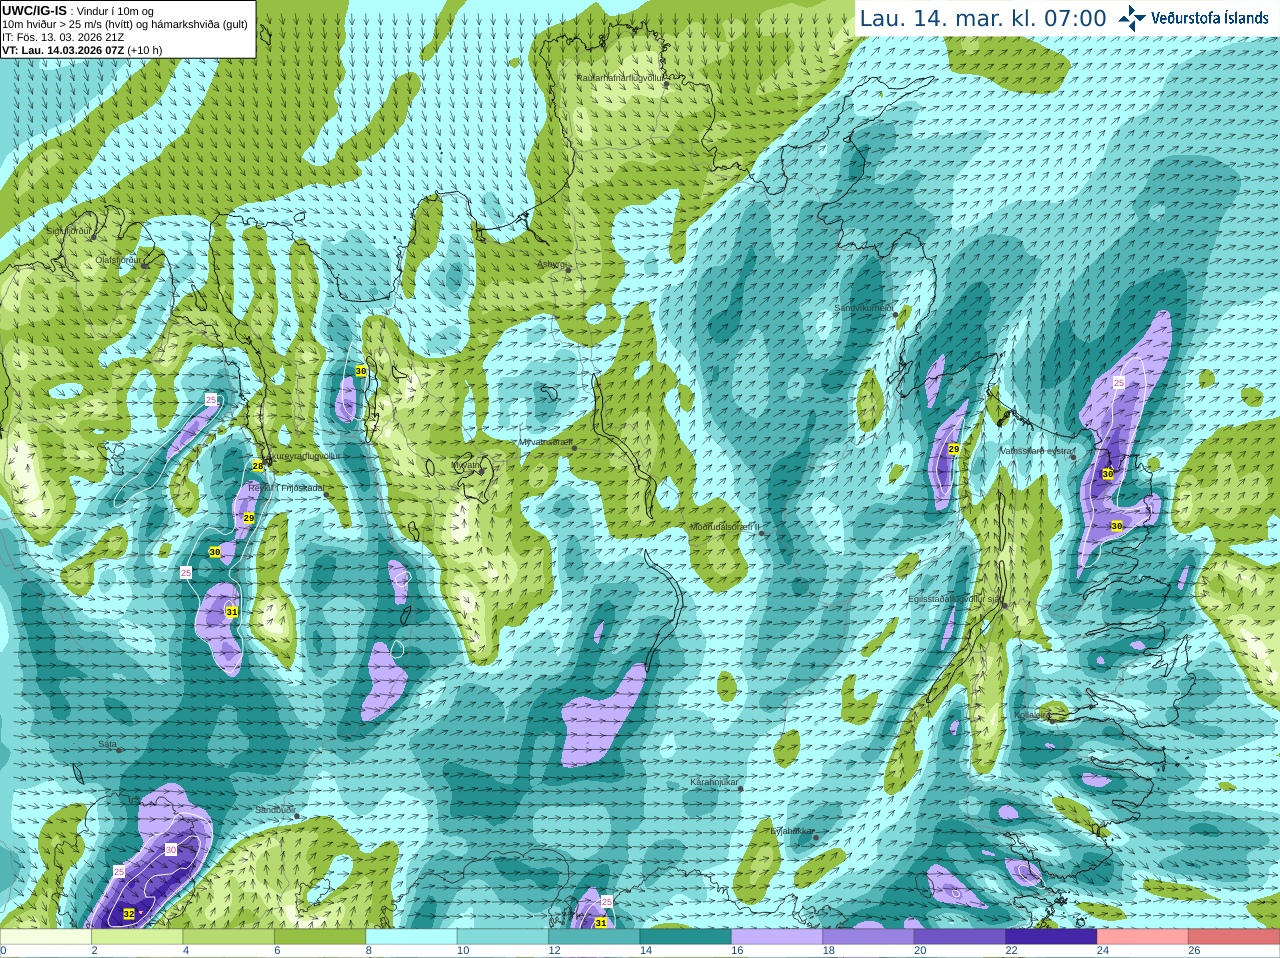Image resolution: width=1280 pixels, height=958 pixels.
Task: Pick the violet 20–22 legend swatch
Action: tap(960, 937)
